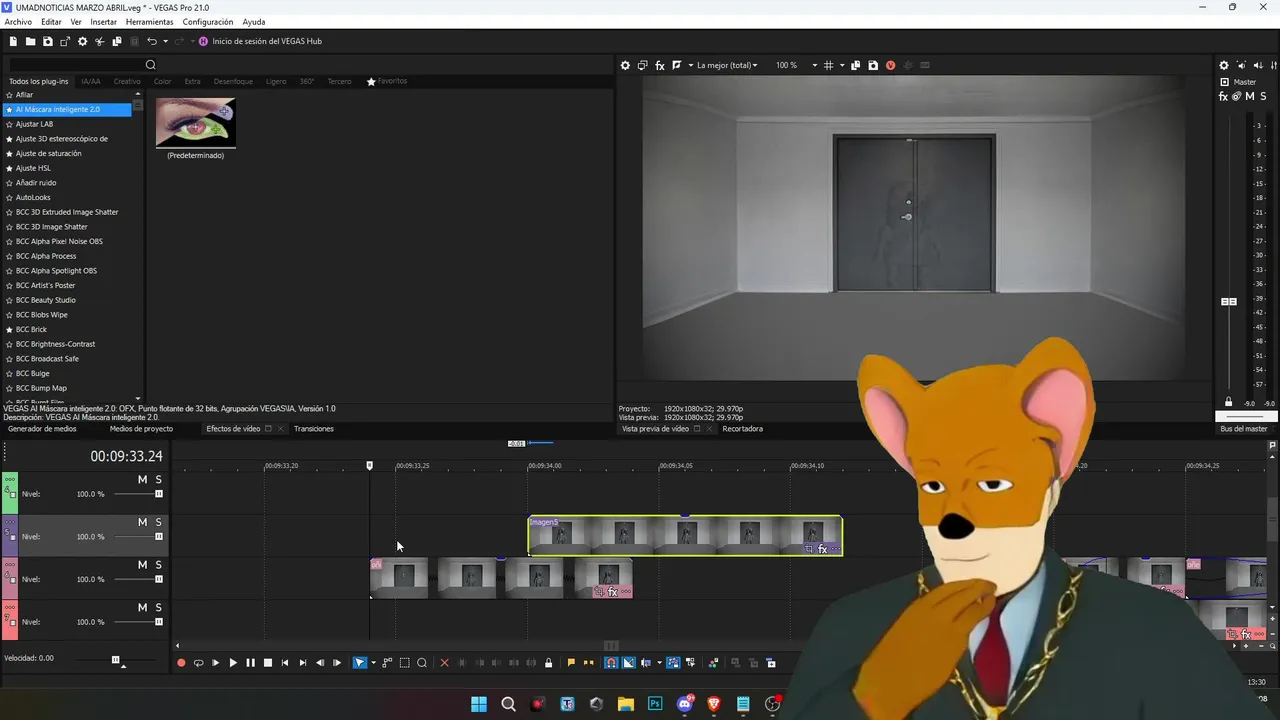Click the (Predeterminado) preset thumbnail
The height and width of the screenshot is (720, 1280).
196,123
